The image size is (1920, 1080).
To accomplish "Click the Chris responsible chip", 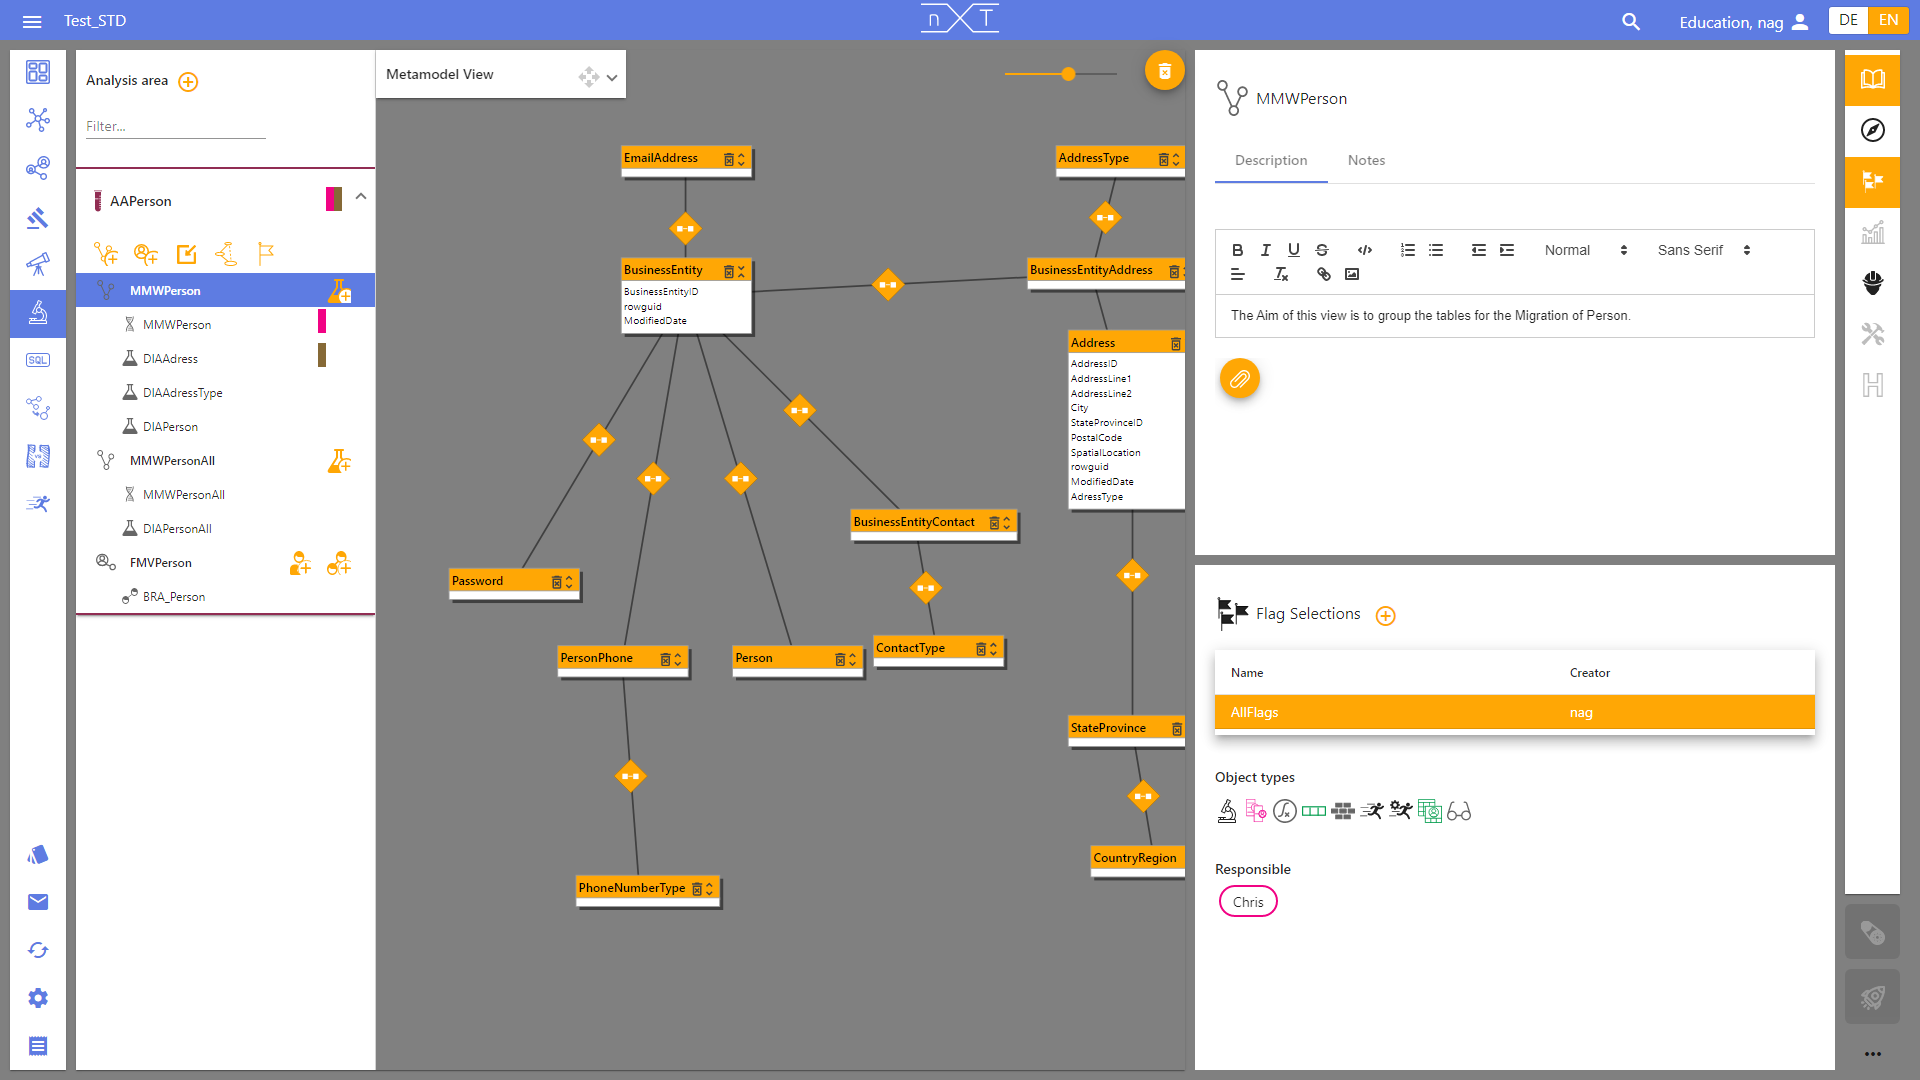I will 1248,902.
